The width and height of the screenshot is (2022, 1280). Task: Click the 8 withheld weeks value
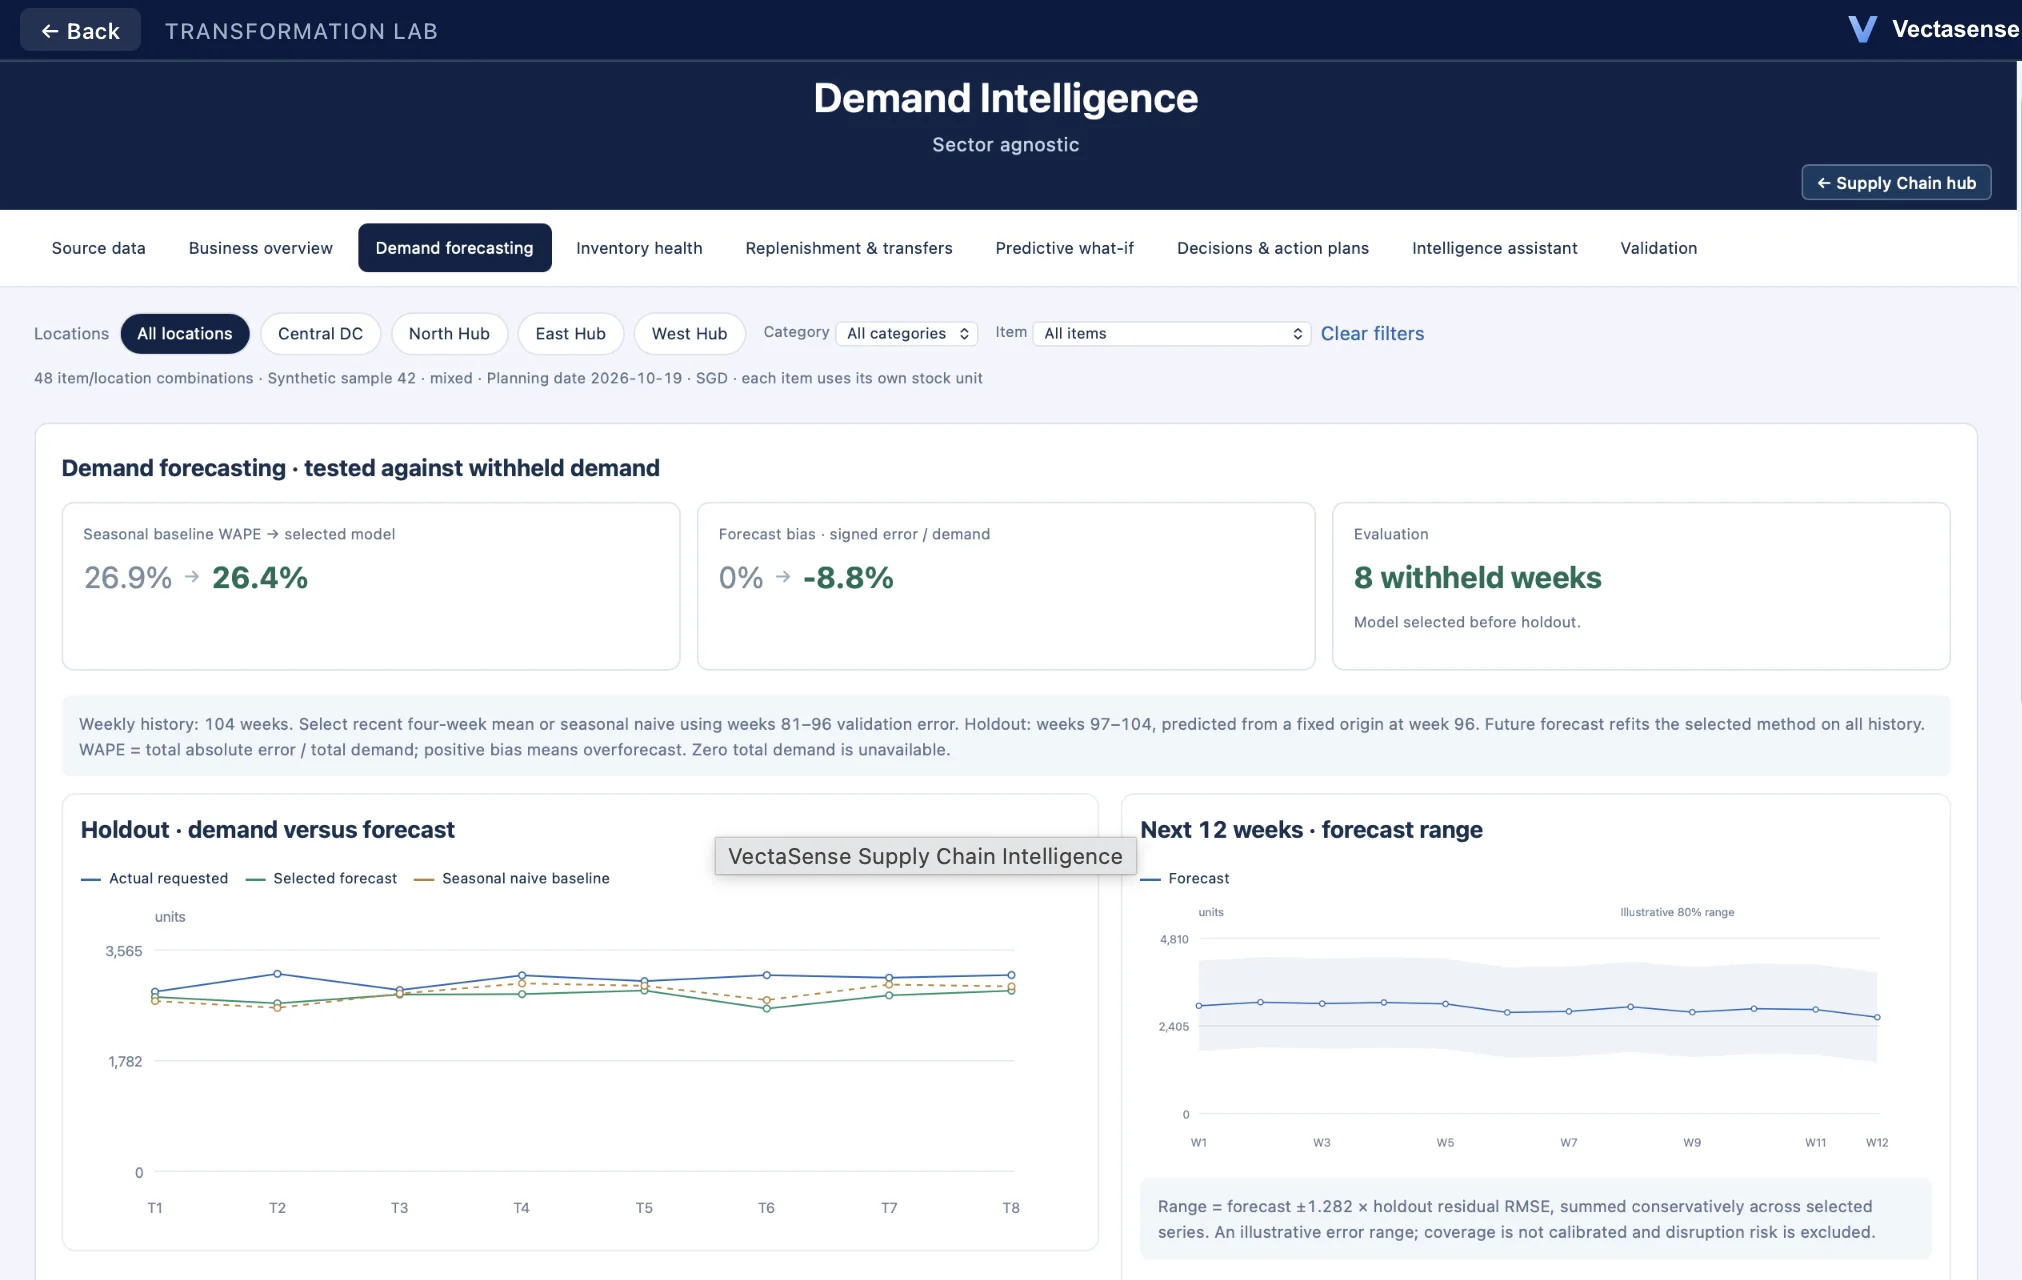point(1477,578)
